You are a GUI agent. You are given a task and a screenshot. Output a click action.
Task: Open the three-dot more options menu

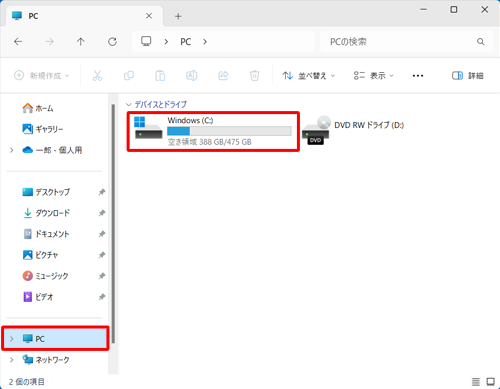coord(418,76)
